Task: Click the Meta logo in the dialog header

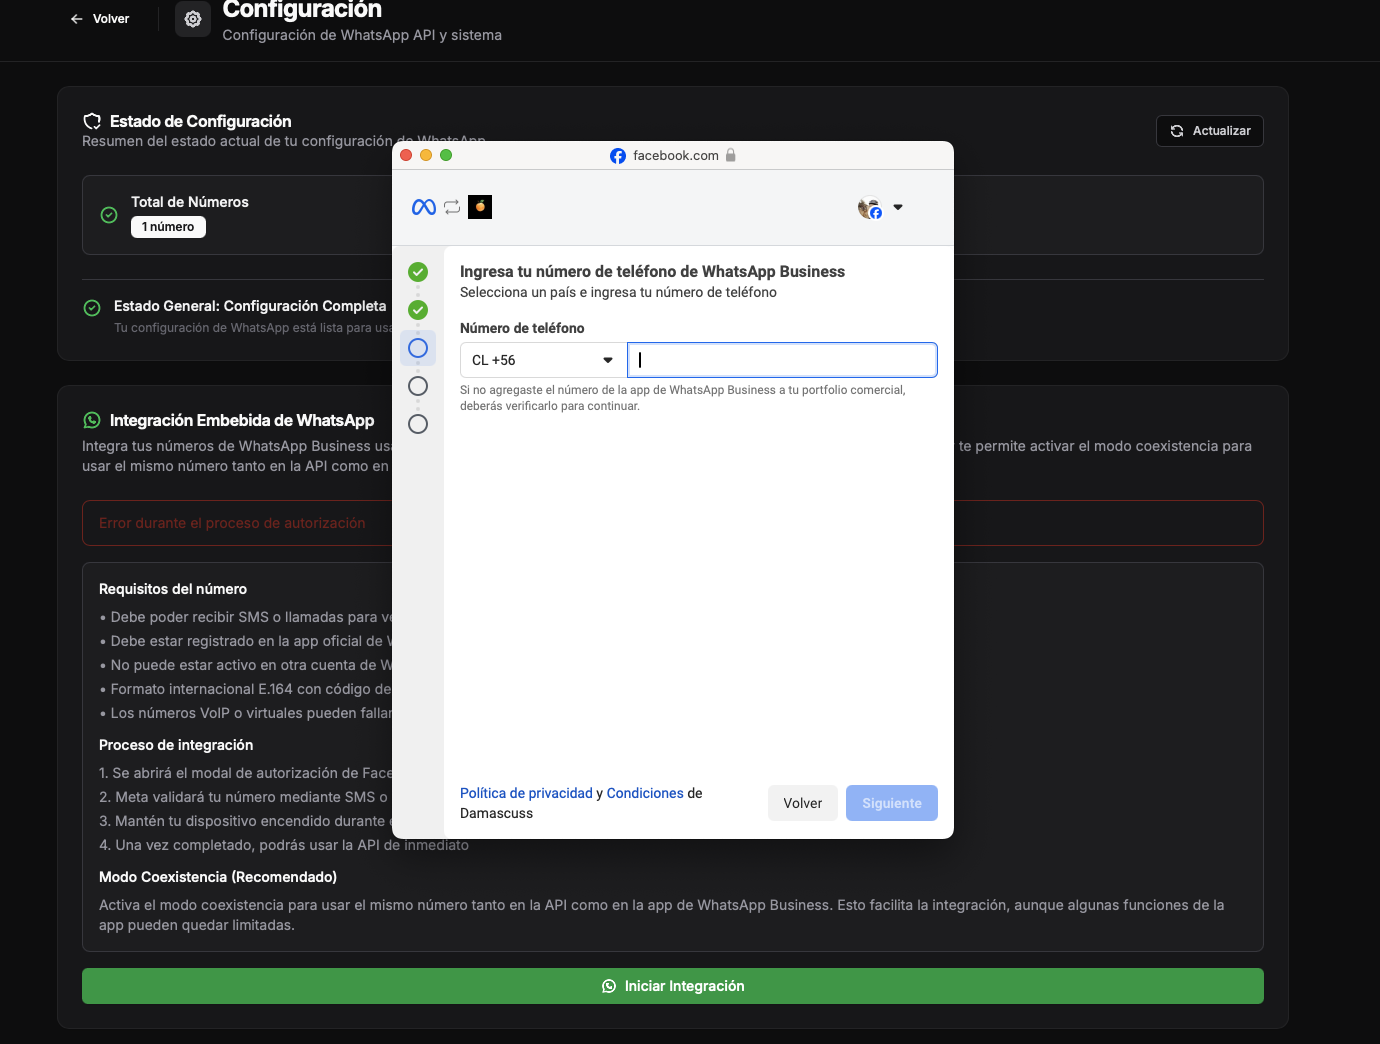Action: 423,207
